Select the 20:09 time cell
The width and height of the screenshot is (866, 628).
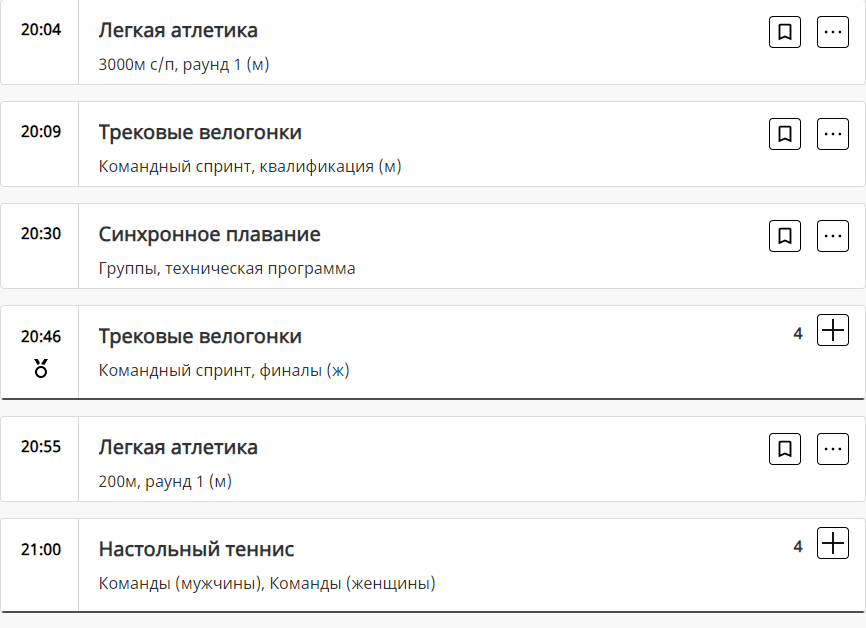pos(41,131)
